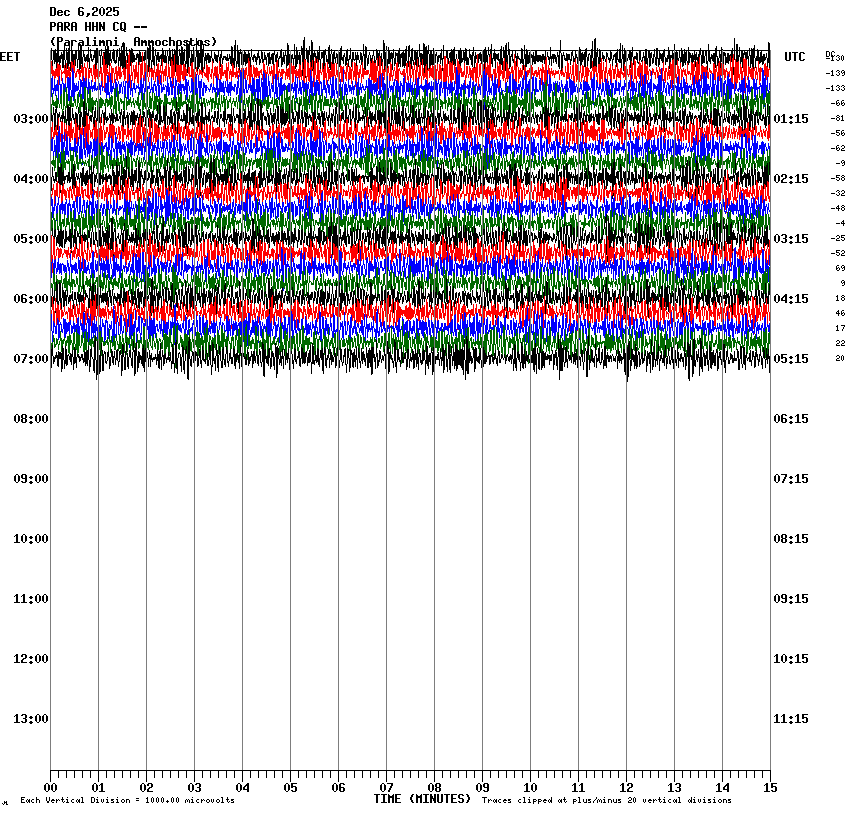Select the 05:15 UTC time label
This screenshot has height=814, width=850.
[791, 359]
